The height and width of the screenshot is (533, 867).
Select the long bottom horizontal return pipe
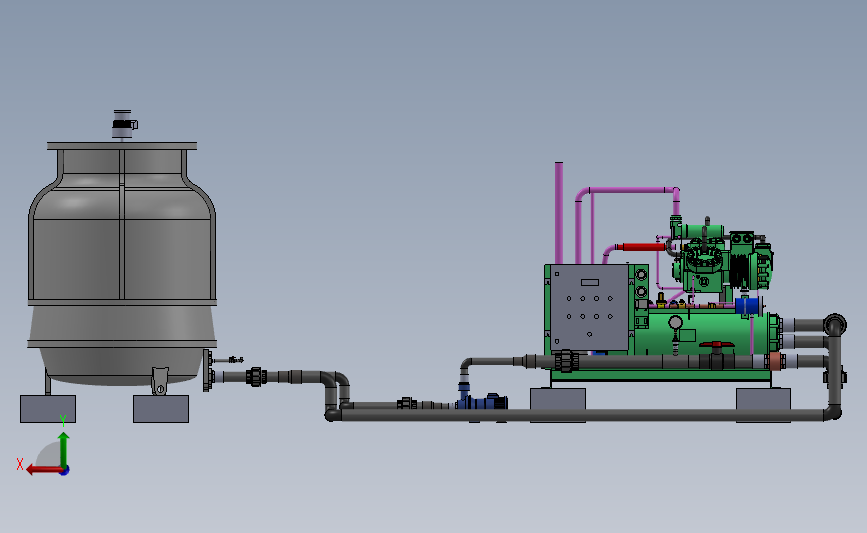point(581,415)
